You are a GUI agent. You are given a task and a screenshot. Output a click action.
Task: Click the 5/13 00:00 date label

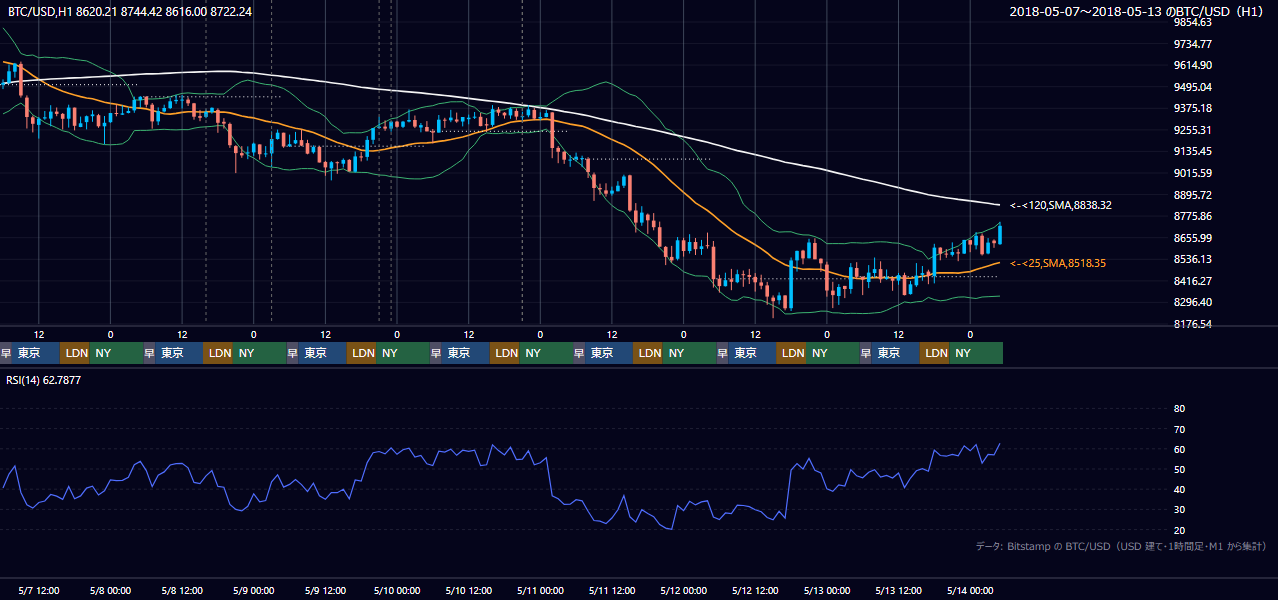pos(827,590)
